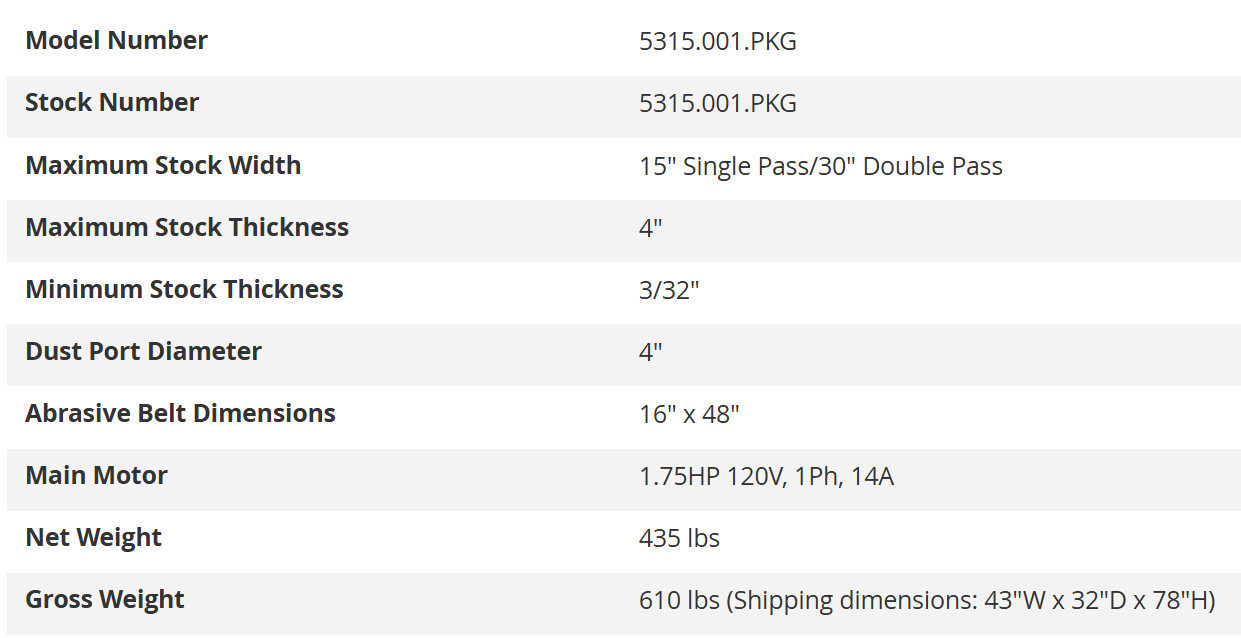Click the 15" Single Pass/30" Double Pass value
Image resolution: width=1241 pixels, height=638 pixels.
(x=820, y=166)
